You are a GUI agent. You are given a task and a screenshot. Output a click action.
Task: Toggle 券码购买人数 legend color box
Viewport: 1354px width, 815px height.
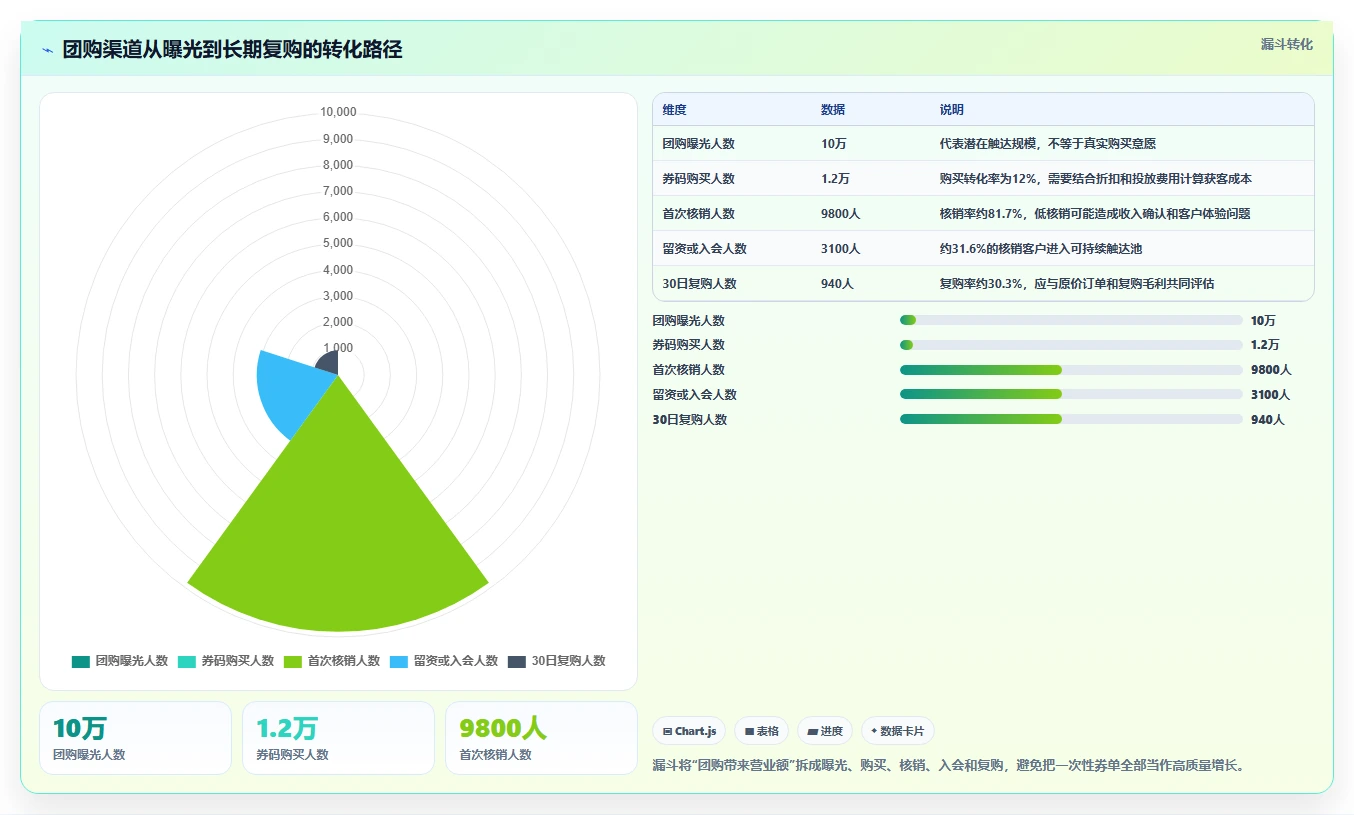point(187,661)
